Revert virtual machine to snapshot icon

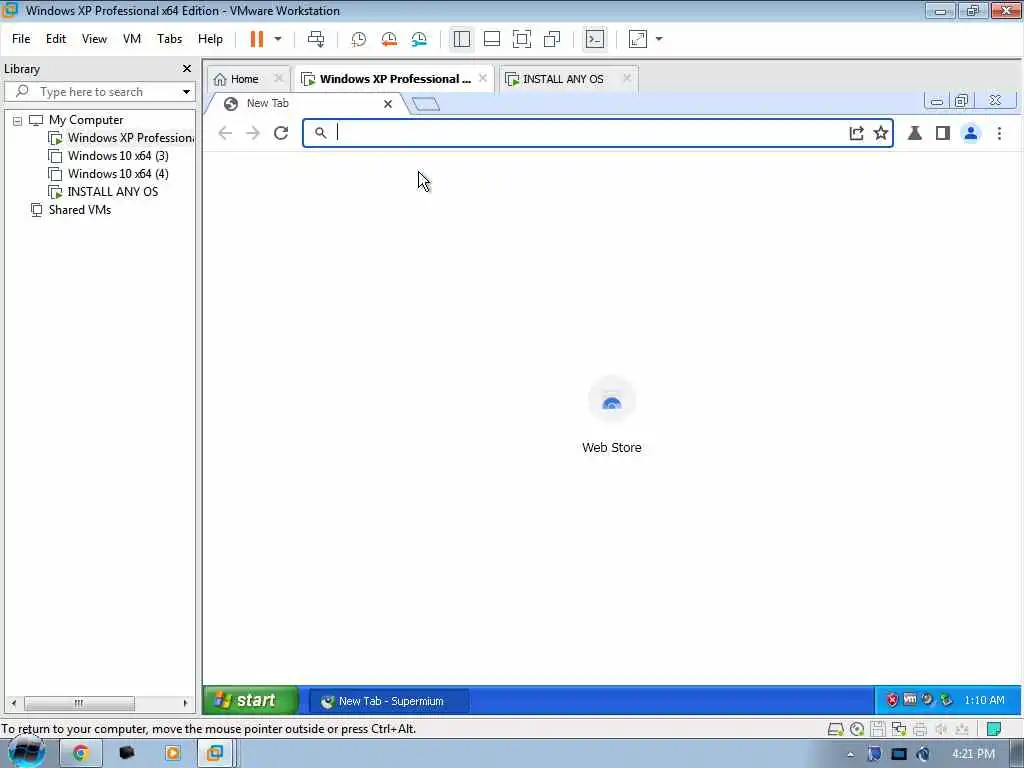pos(389,39)
